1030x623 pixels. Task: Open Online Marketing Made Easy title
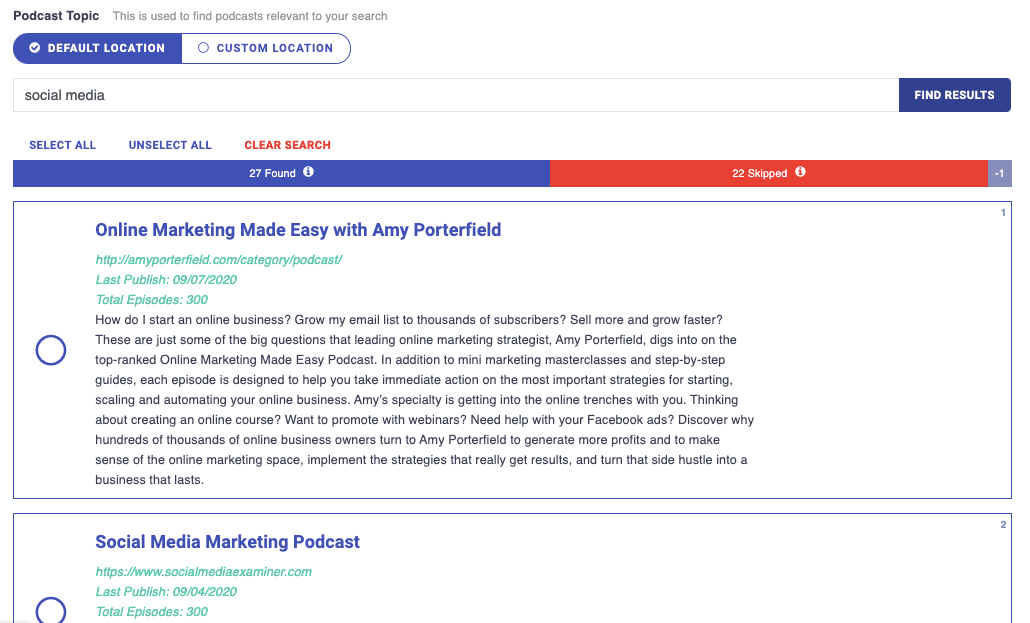tap(298, 230)
